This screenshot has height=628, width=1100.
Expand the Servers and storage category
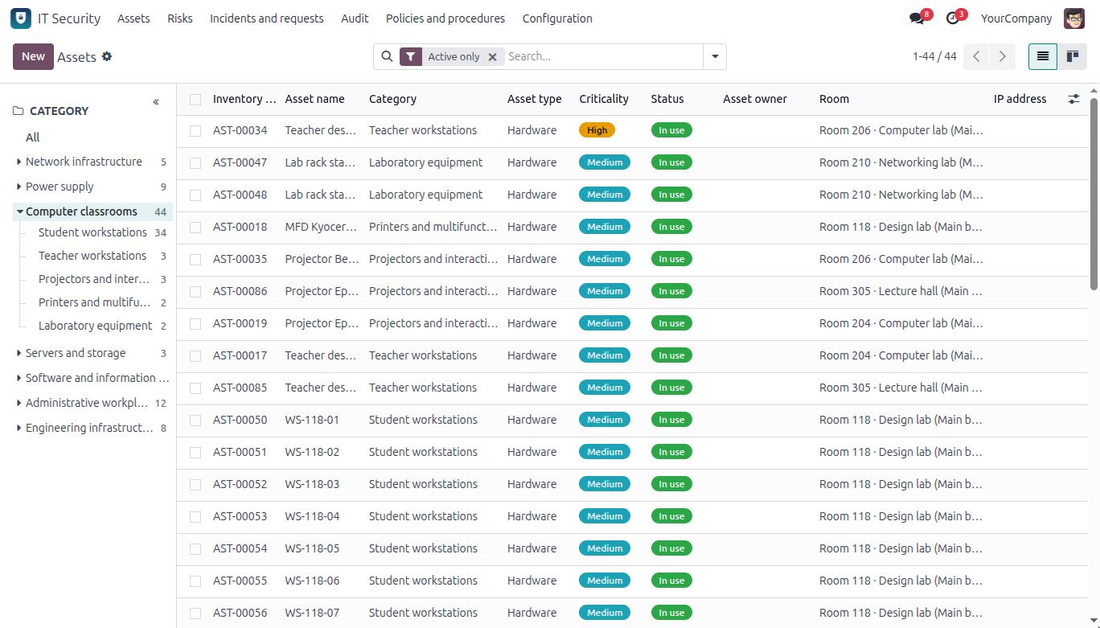(18, 353)
